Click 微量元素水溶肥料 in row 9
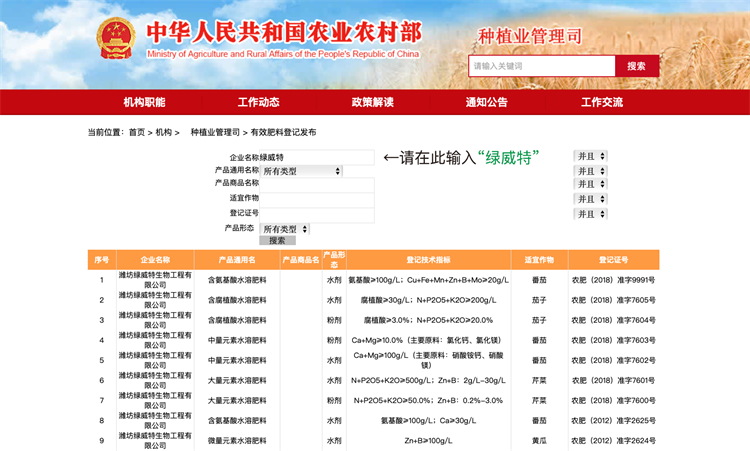The image size is (750, 451). tap(237, 440)
